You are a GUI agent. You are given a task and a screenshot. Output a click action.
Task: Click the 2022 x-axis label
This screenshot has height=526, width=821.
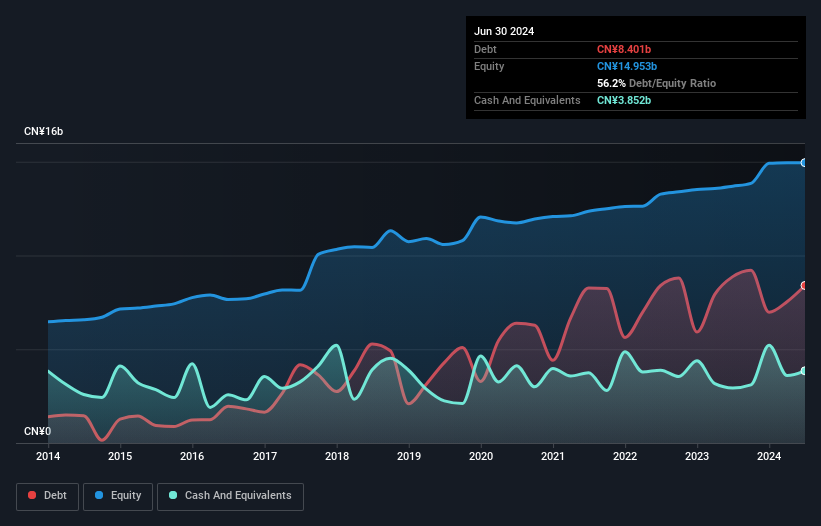[625, 456]
